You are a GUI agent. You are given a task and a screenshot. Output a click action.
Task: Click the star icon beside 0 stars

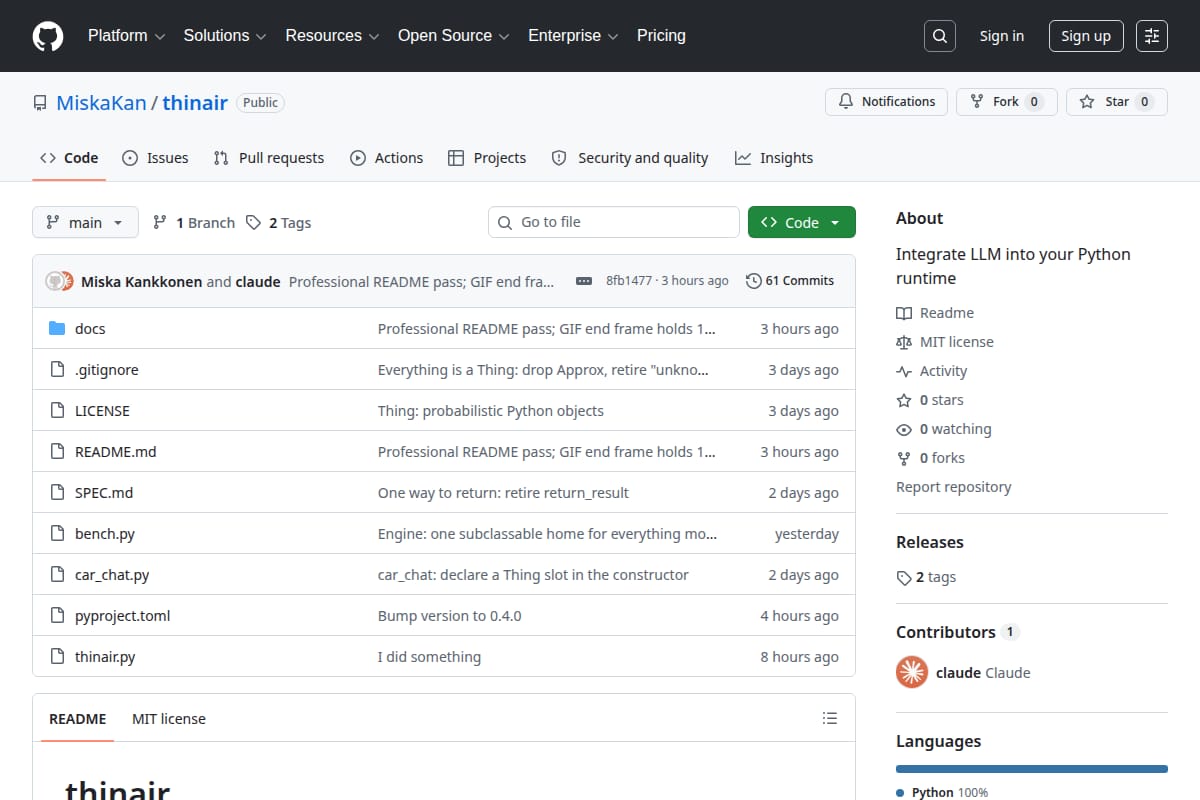click(x=904, y=400)
